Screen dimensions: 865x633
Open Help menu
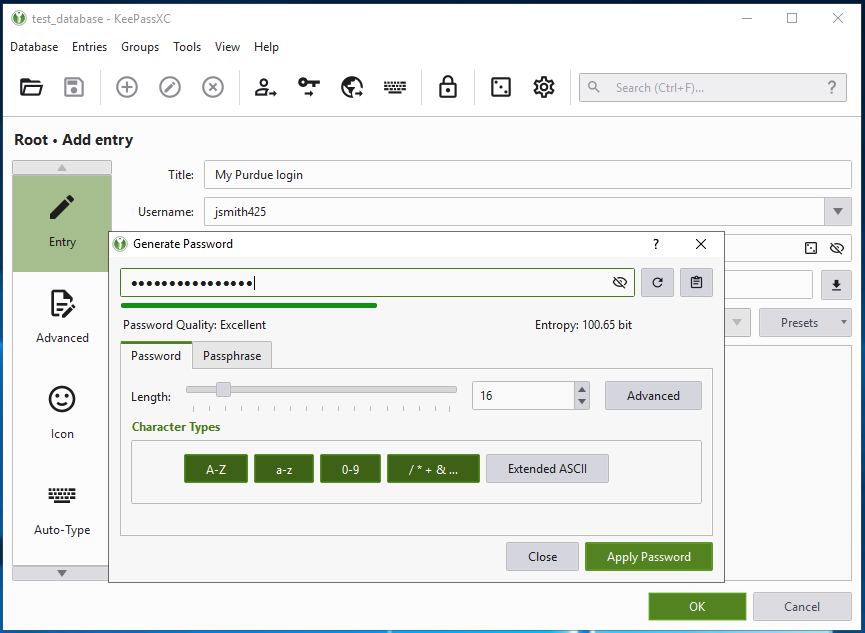point(266,47)
